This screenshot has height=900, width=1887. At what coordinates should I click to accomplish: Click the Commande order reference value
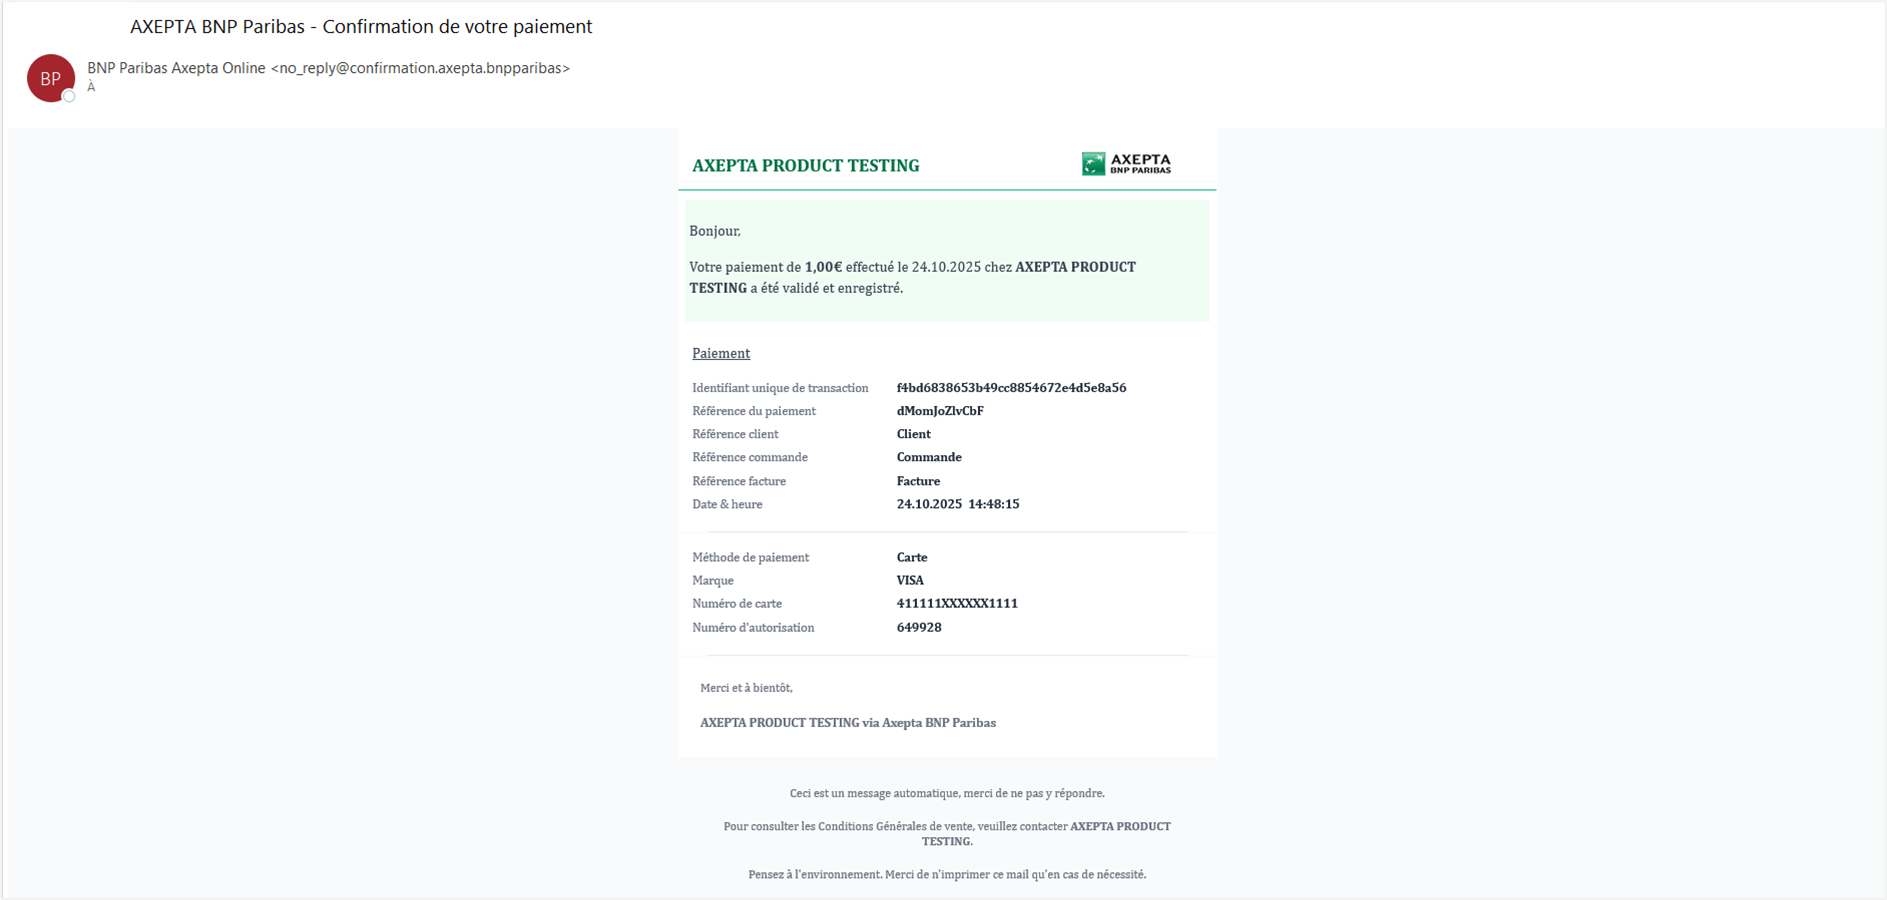coord(929,457)
